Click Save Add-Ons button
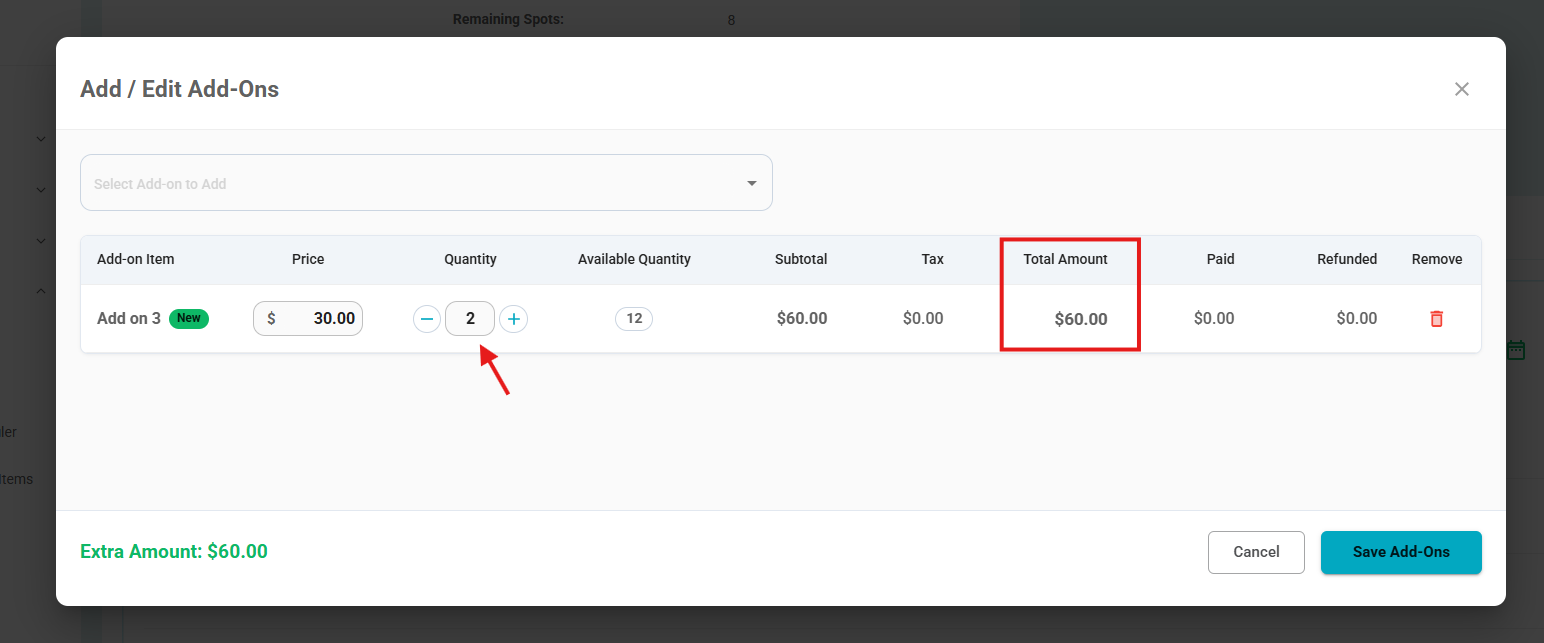This screenshot has width=1544, height=643. point(1401,552)
